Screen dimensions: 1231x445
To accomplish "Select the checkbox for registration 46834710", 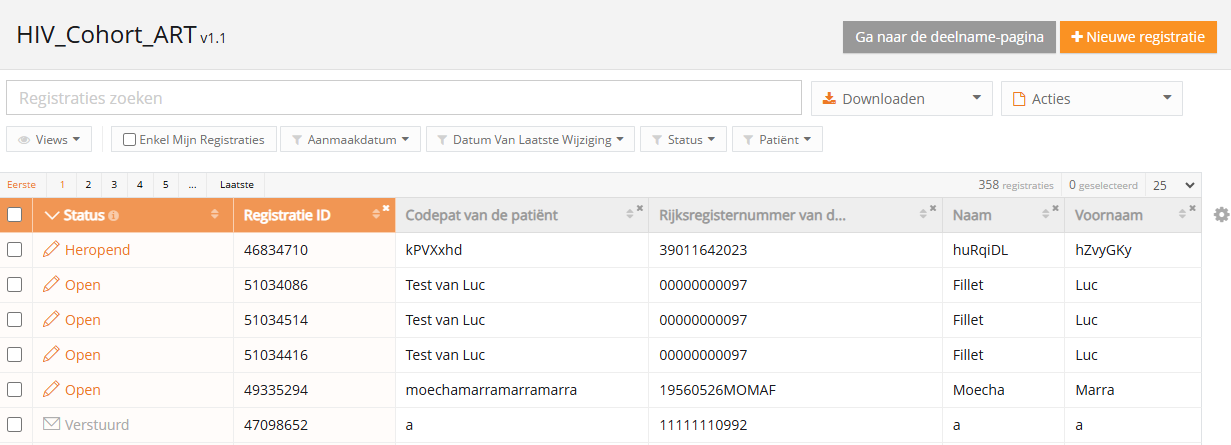I will pyautogui.click(x=15, y=250).
